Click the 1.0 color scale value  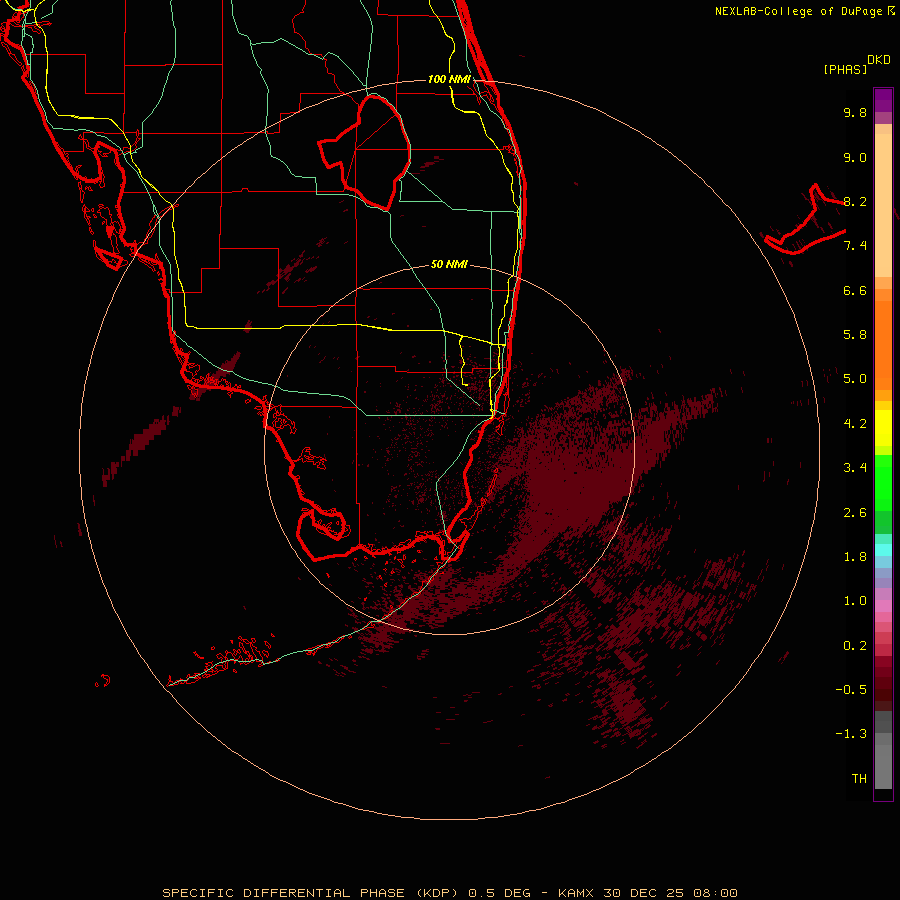[x=855, y=601]
